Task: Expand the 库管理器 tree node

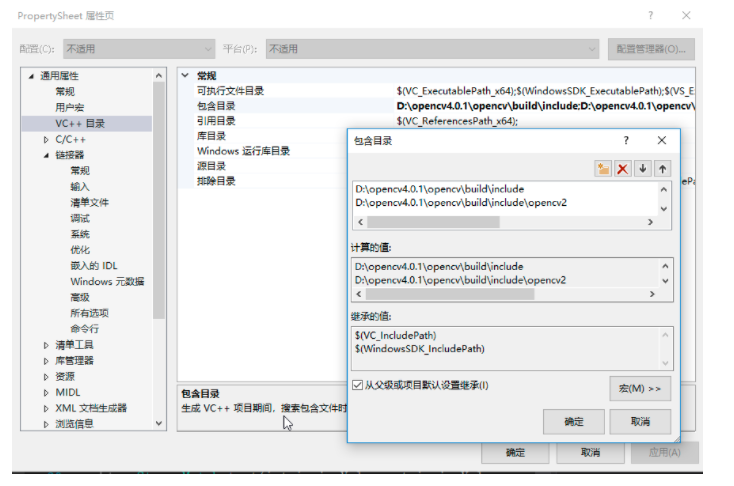Action: point(46,361)
